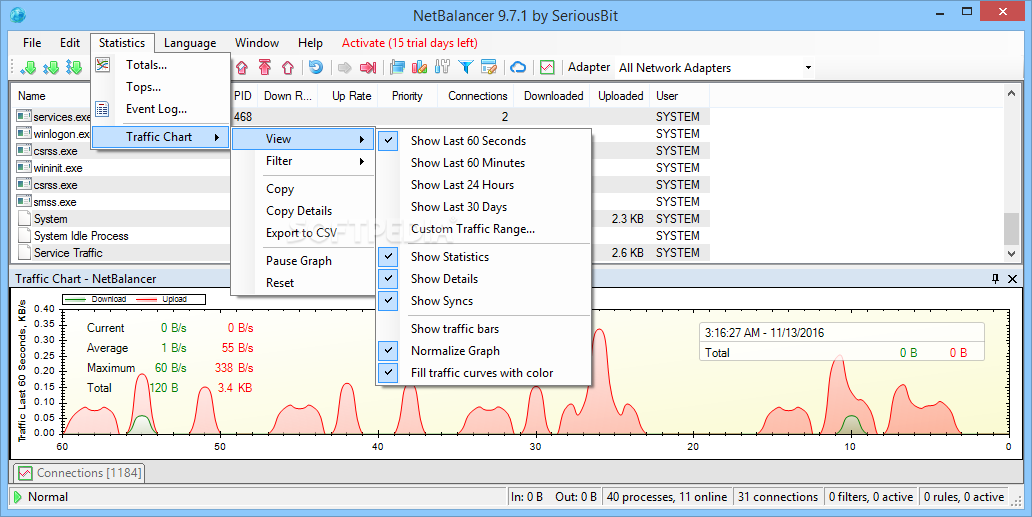
Task: Click the NetBalancer app icon in title bar
Action: (18, 14)
